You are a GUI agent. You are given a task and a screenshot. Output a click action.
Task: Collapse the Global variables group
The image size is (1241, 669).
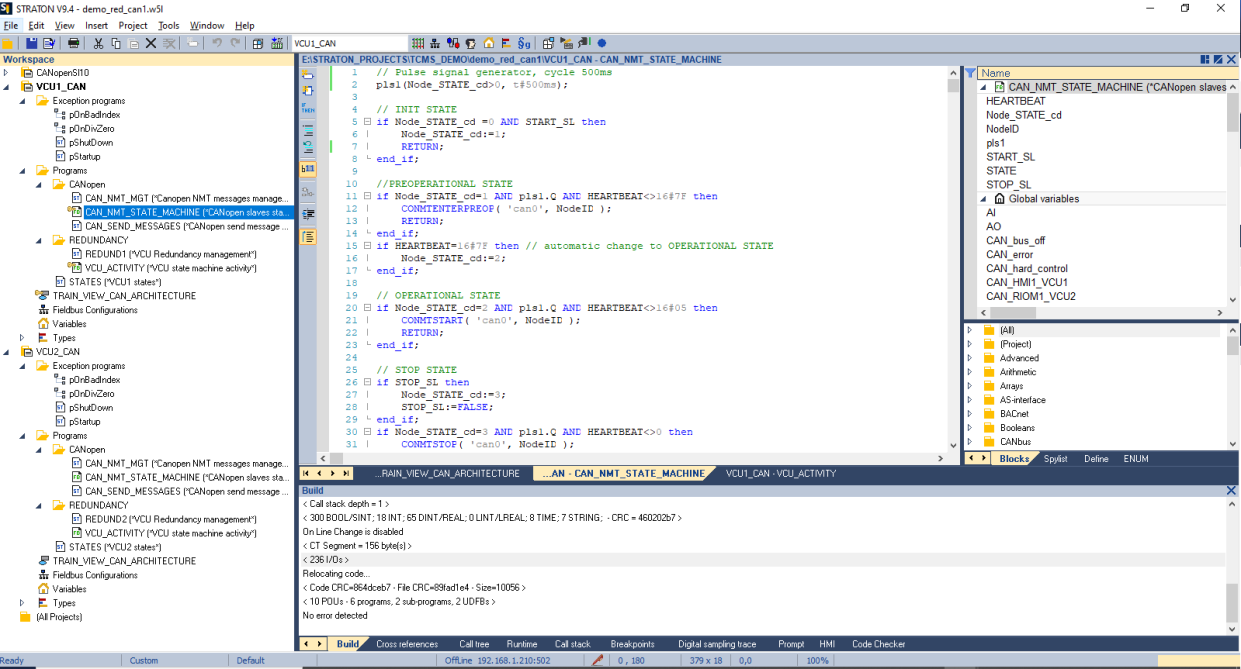[x=983, y=199]
